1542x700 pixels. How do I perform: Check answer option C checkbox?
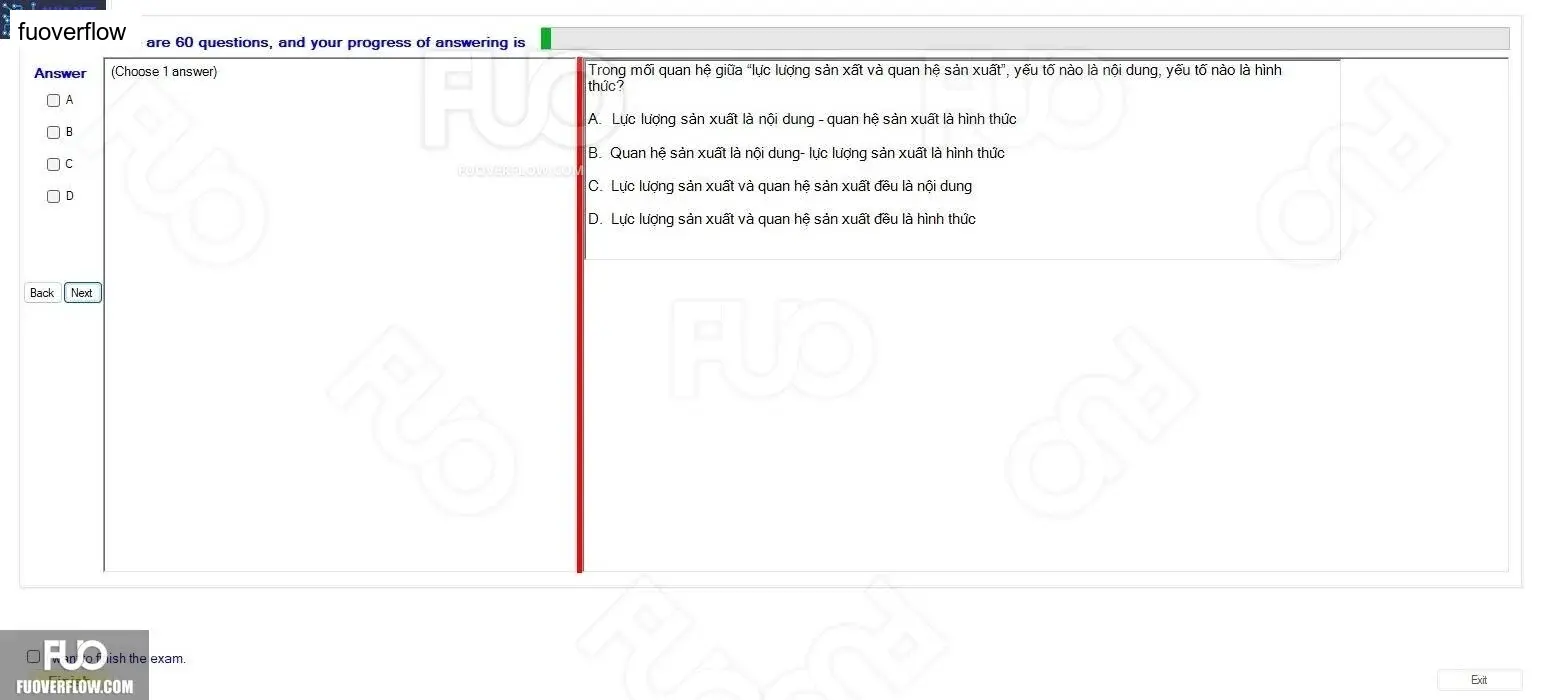coord(54,164)
